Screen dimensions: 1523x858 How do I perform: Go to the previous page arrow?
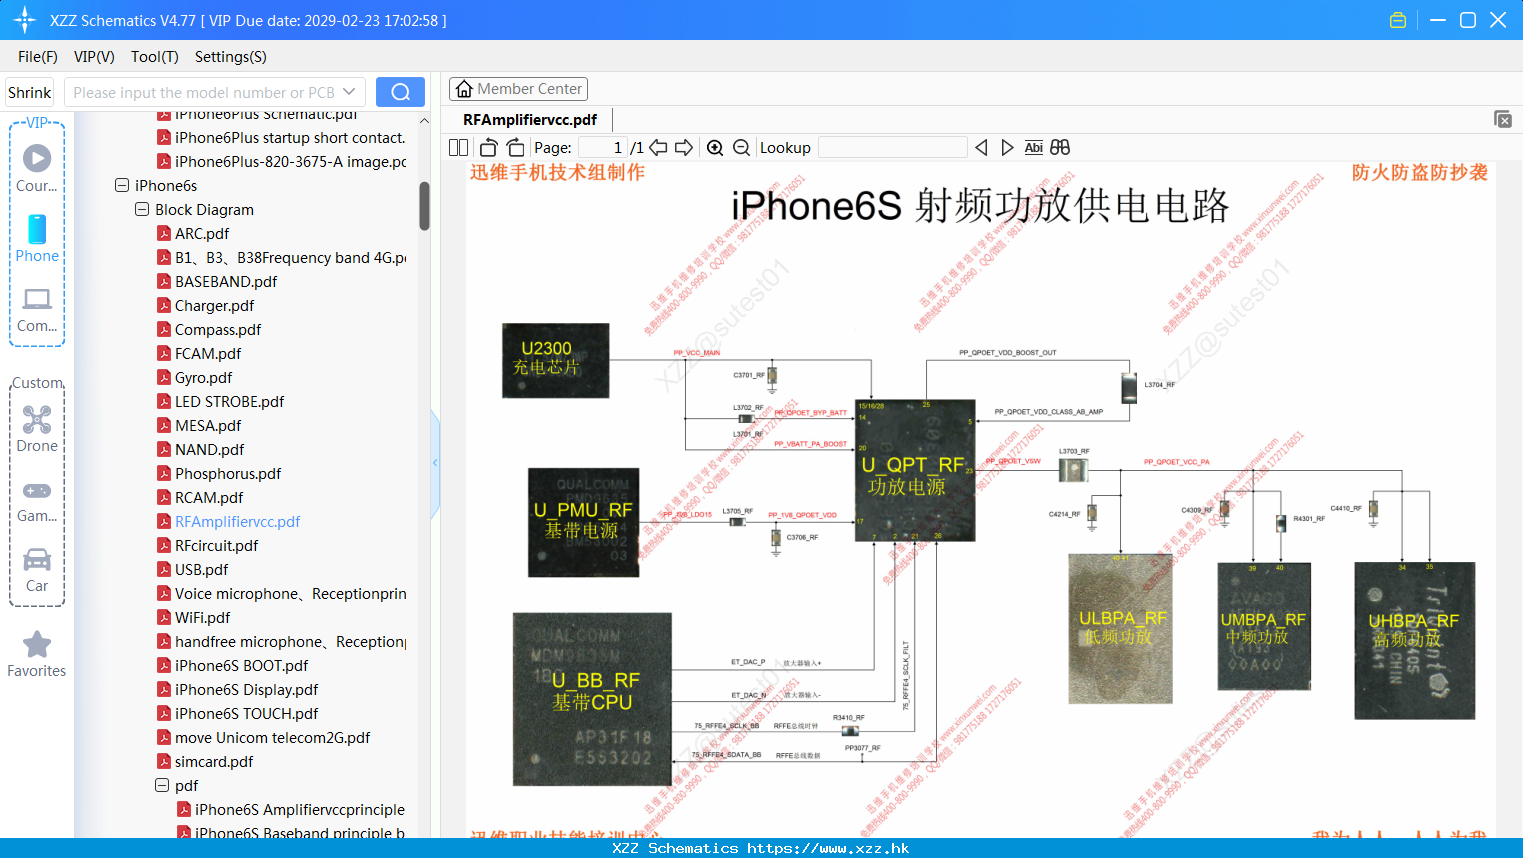tap(658, 147)
